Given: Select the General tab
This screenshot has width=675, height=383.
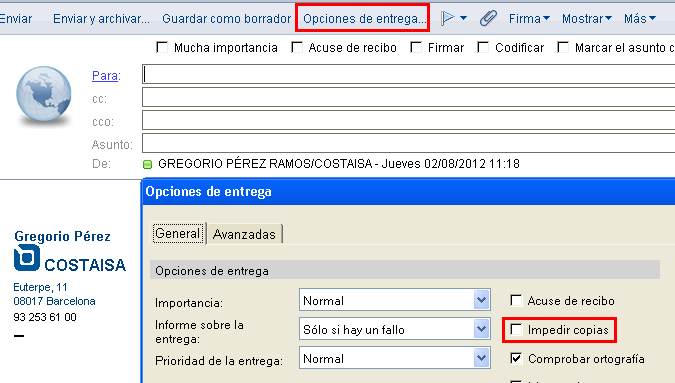Looking at the screenshot, I should tap(178, 233).
